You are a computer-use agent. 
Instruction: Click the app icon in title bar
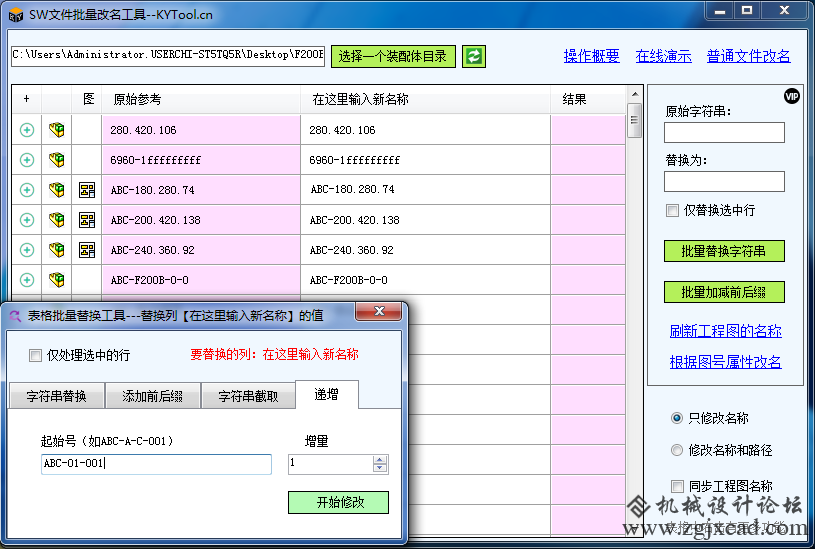click(16, 15)
